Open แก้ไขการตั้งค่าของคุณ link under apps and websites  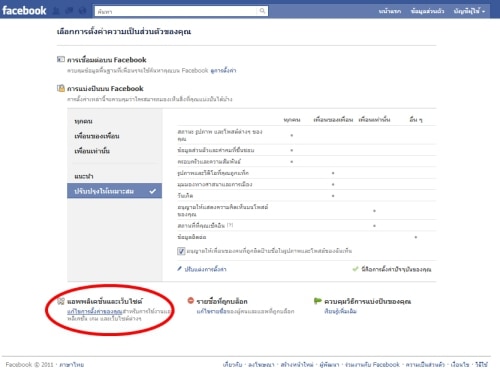(x=95, y=311)
